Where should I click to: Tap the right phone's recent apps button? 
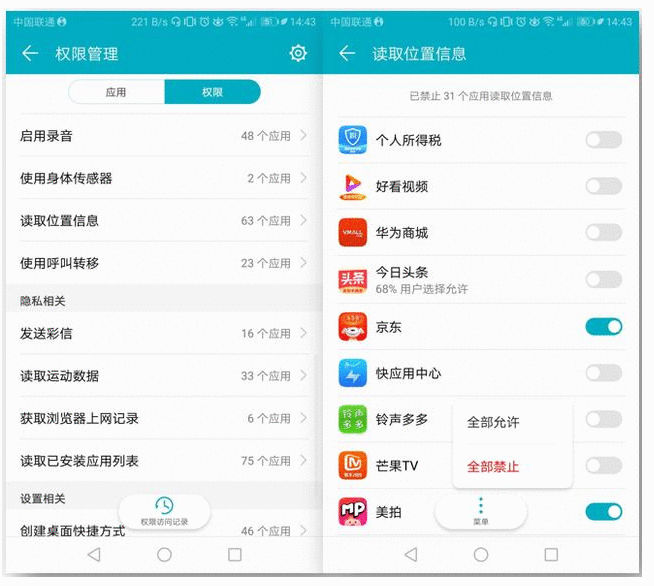pyautogui.click(x=551, y=554)
